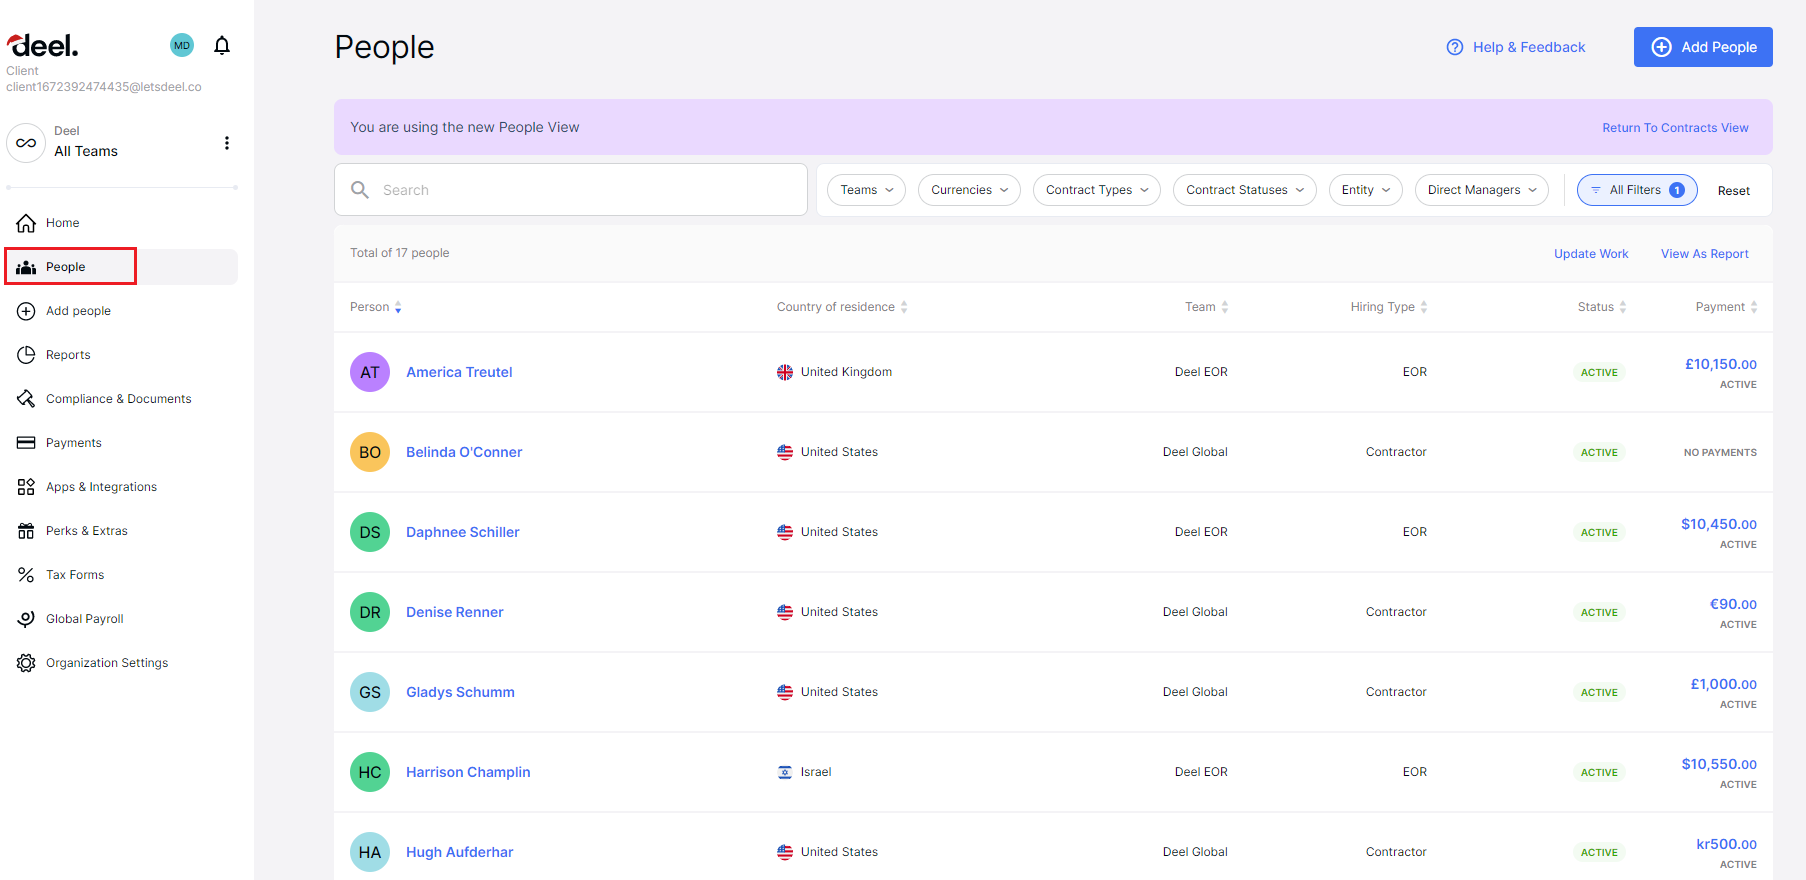
Task: Click Return To Contracts View link
Action: point(1675,128)
